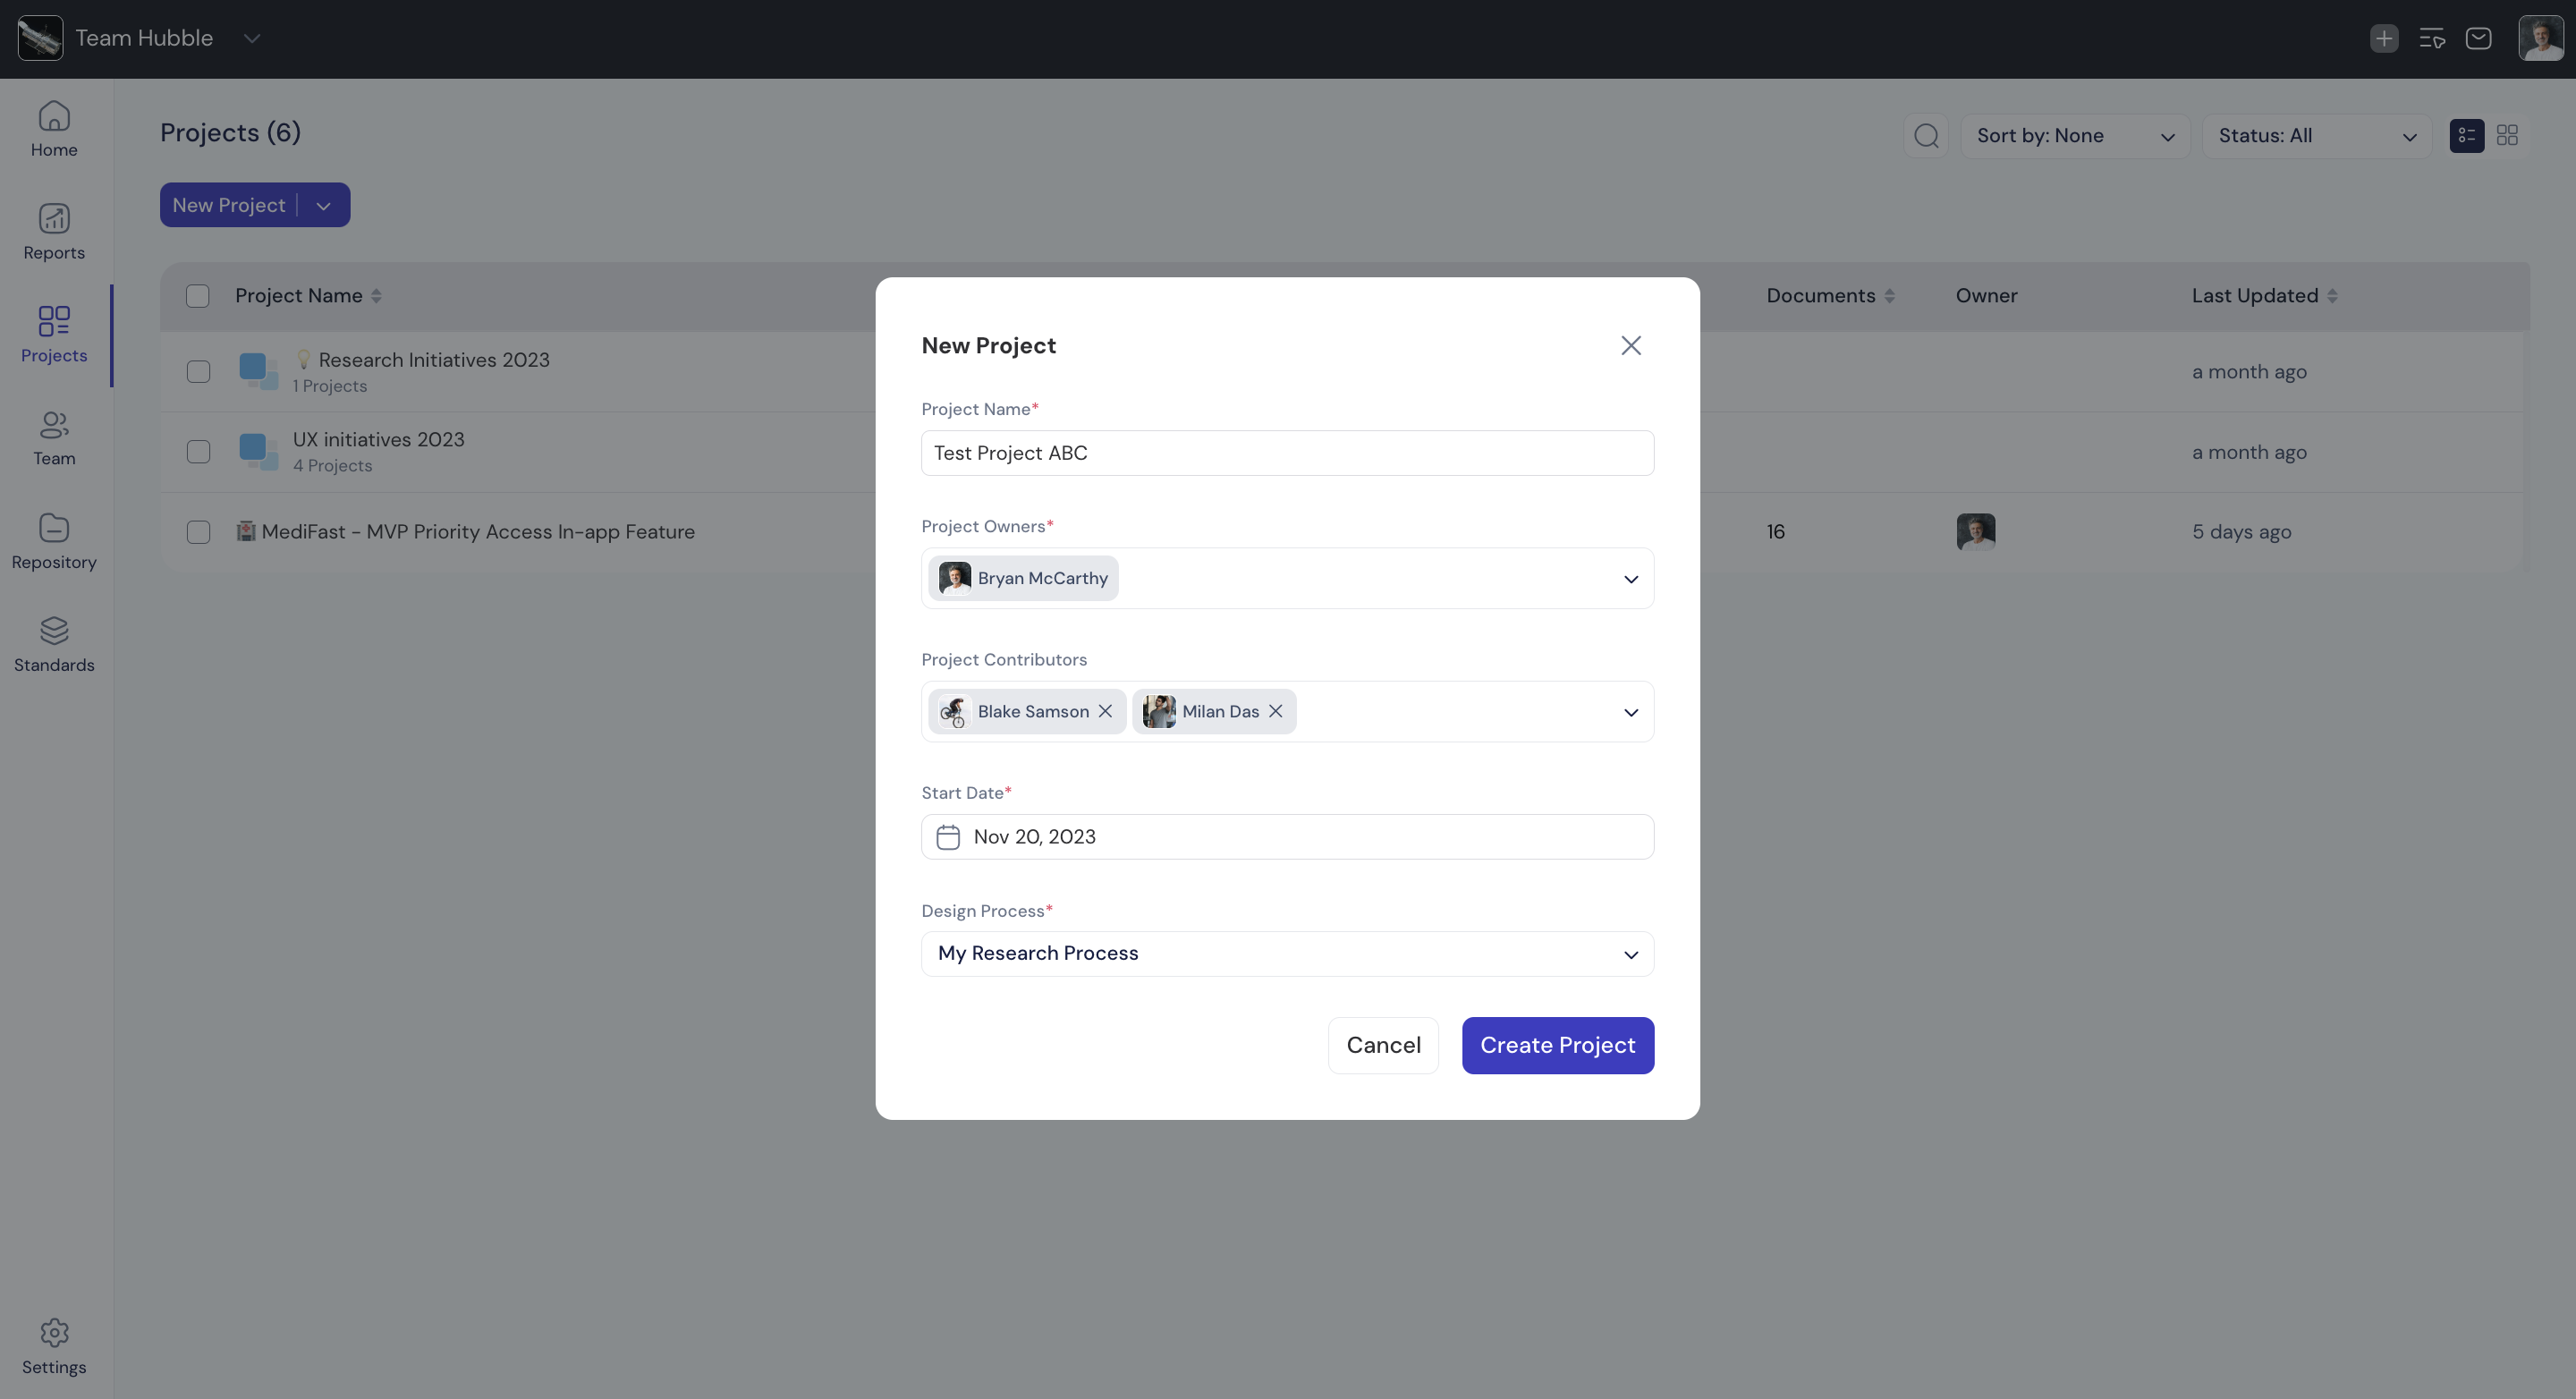Go to the Repository section
This screenshot has height=1399, width=2576.
click(54, 541)
